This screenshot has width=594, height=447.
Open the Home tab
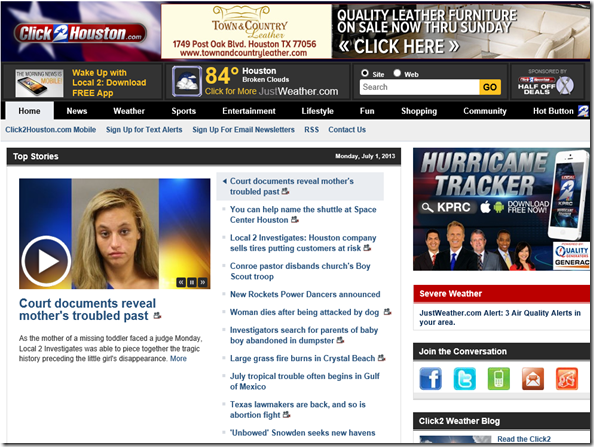(x=30, y=111)
